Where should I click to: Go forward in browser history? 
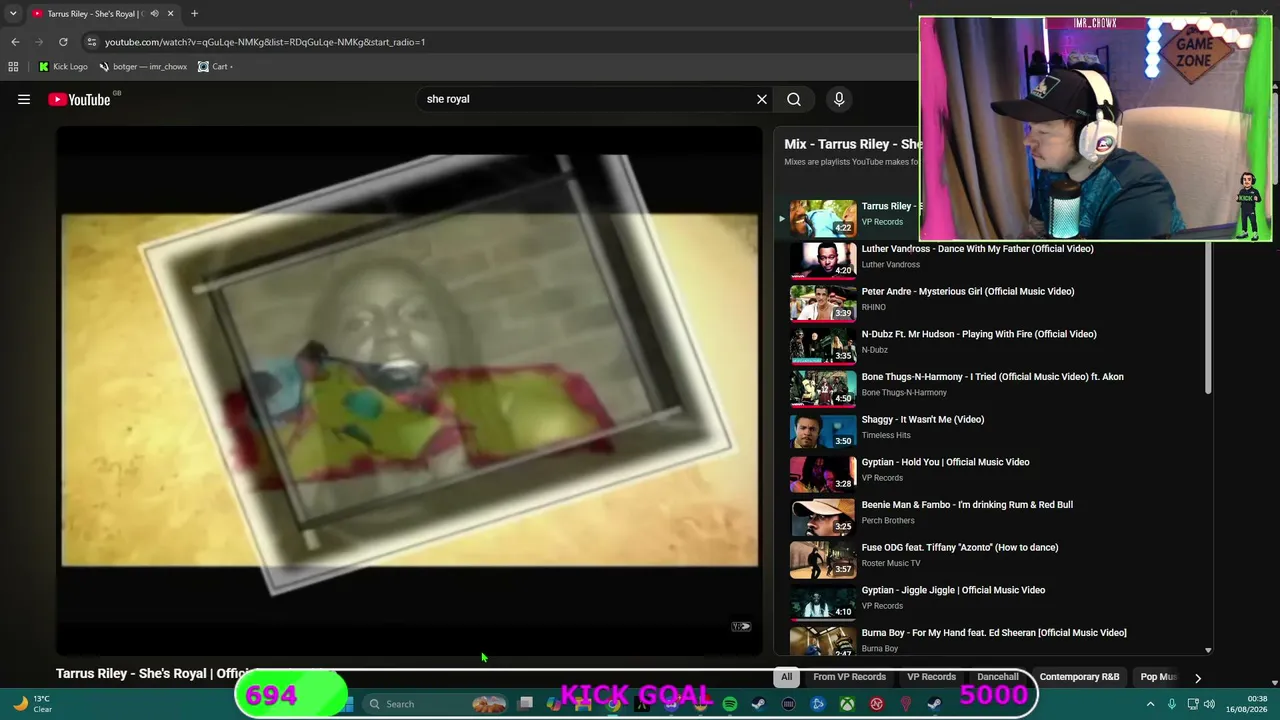tap(39, 42)
